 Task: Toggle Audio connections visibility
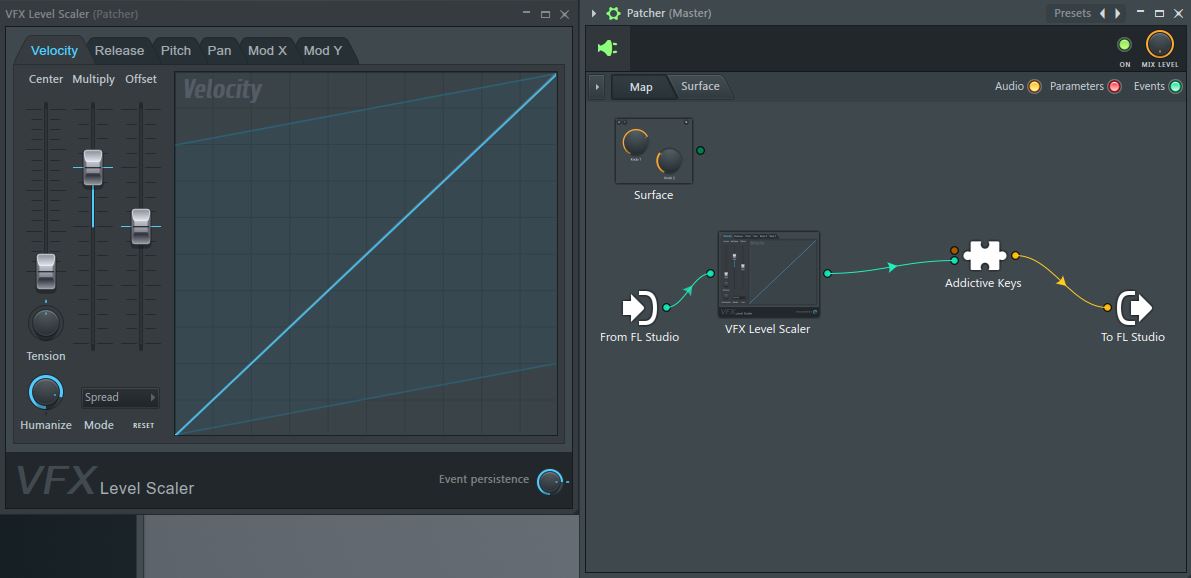pyautogui.click(x=1034, y=87)
